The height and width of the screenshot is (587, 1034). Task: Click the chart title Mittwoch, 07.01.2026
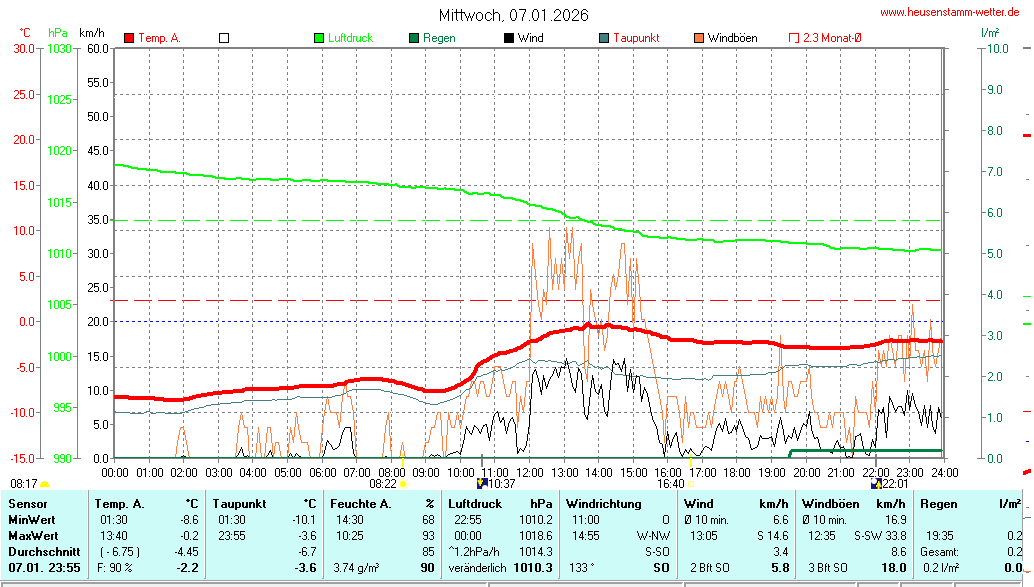pyautogui.click(x=514, y=15)
